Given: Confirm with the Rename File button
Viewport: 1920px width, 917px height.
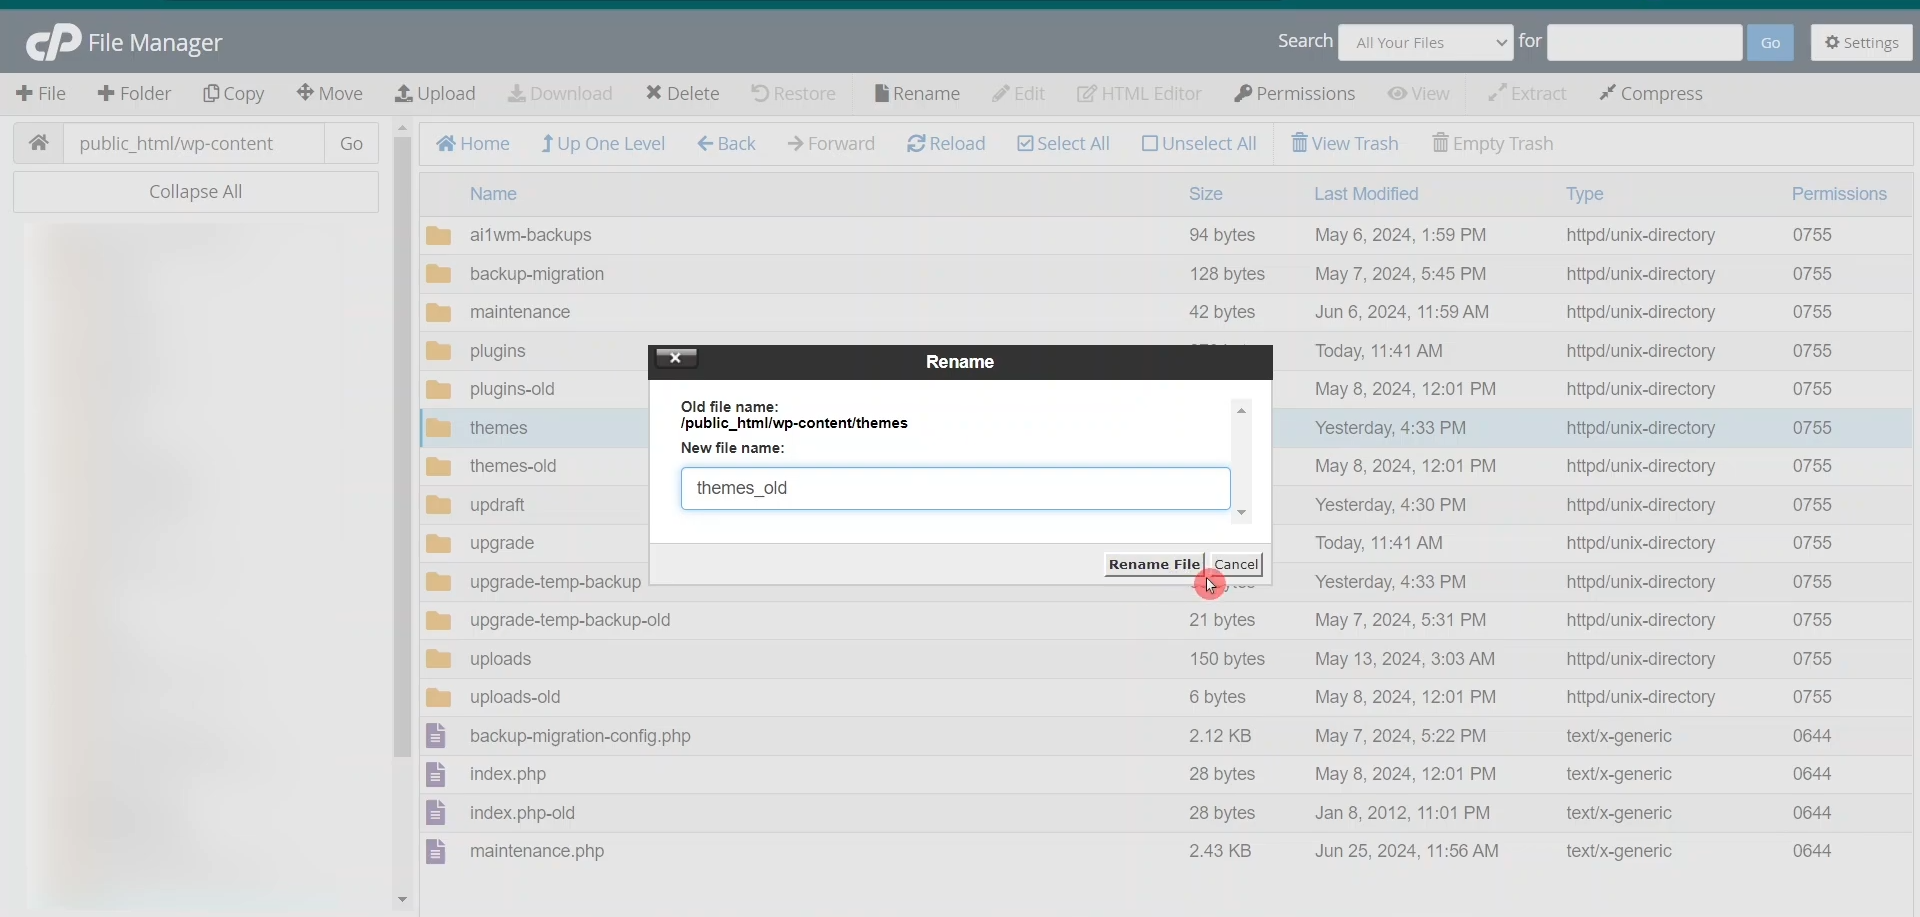Looking at the screenshot, I should point(1153,565).
